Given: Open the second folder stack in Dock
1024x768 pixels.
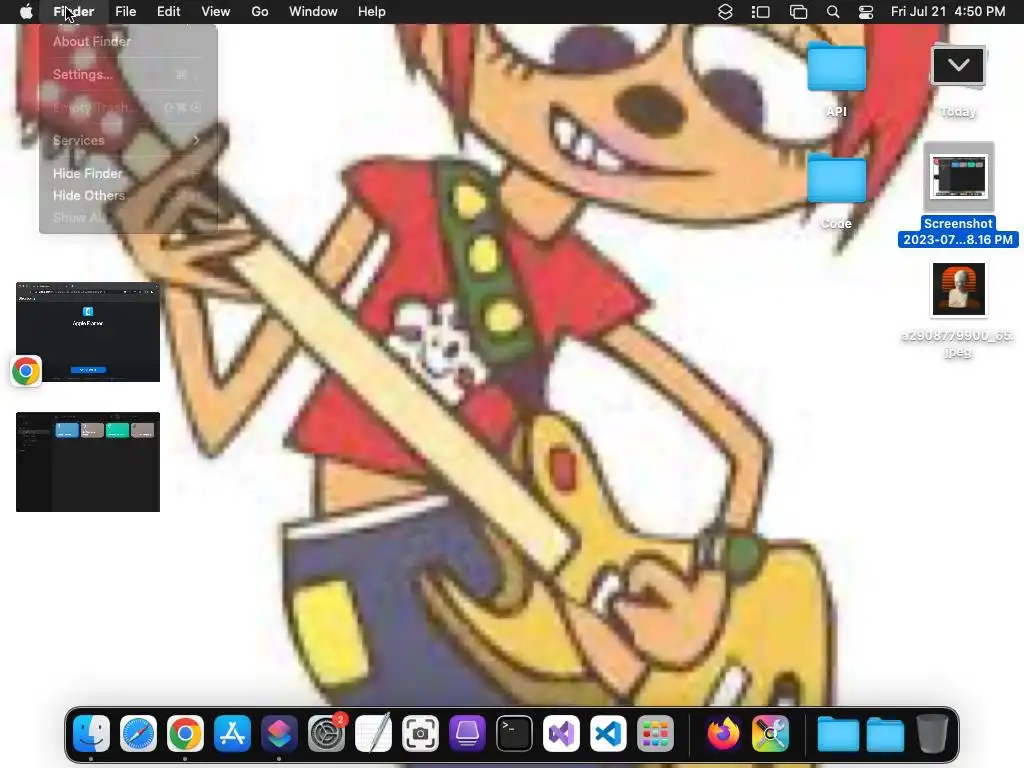Looking at the screenshot, I should click(886, 733).
